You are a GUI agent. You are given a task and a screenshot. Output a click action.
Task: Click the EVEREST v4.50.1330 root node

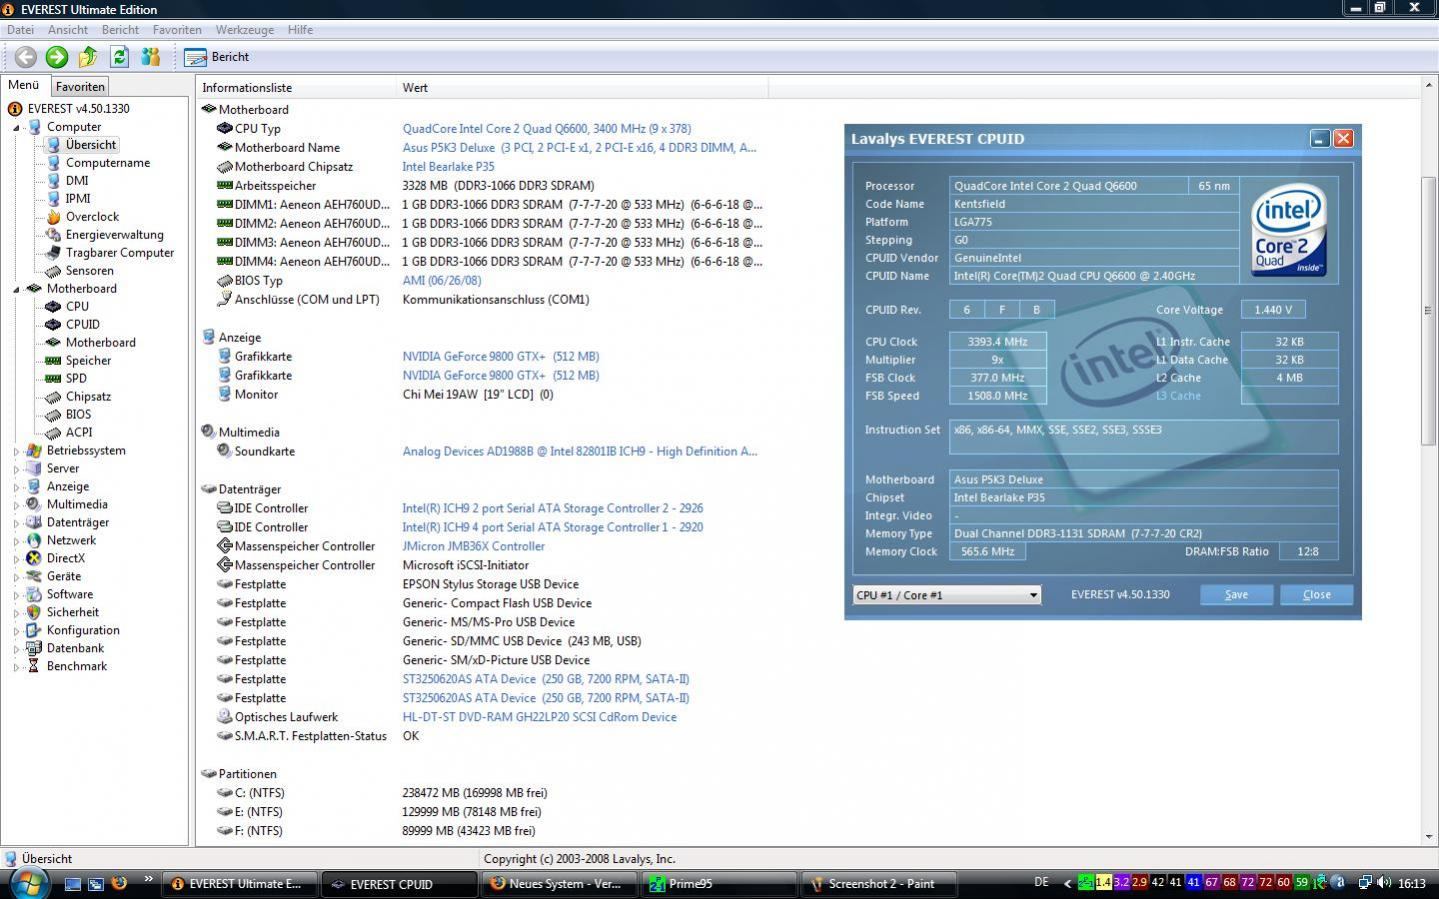click(x=78, y=109)
